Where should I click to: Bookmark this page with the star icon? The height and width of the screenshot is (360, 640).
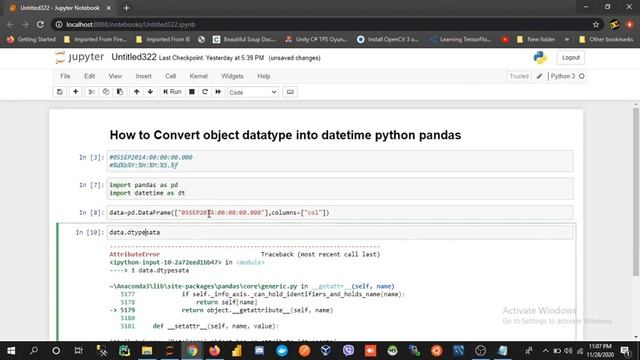tap(596, 24)
